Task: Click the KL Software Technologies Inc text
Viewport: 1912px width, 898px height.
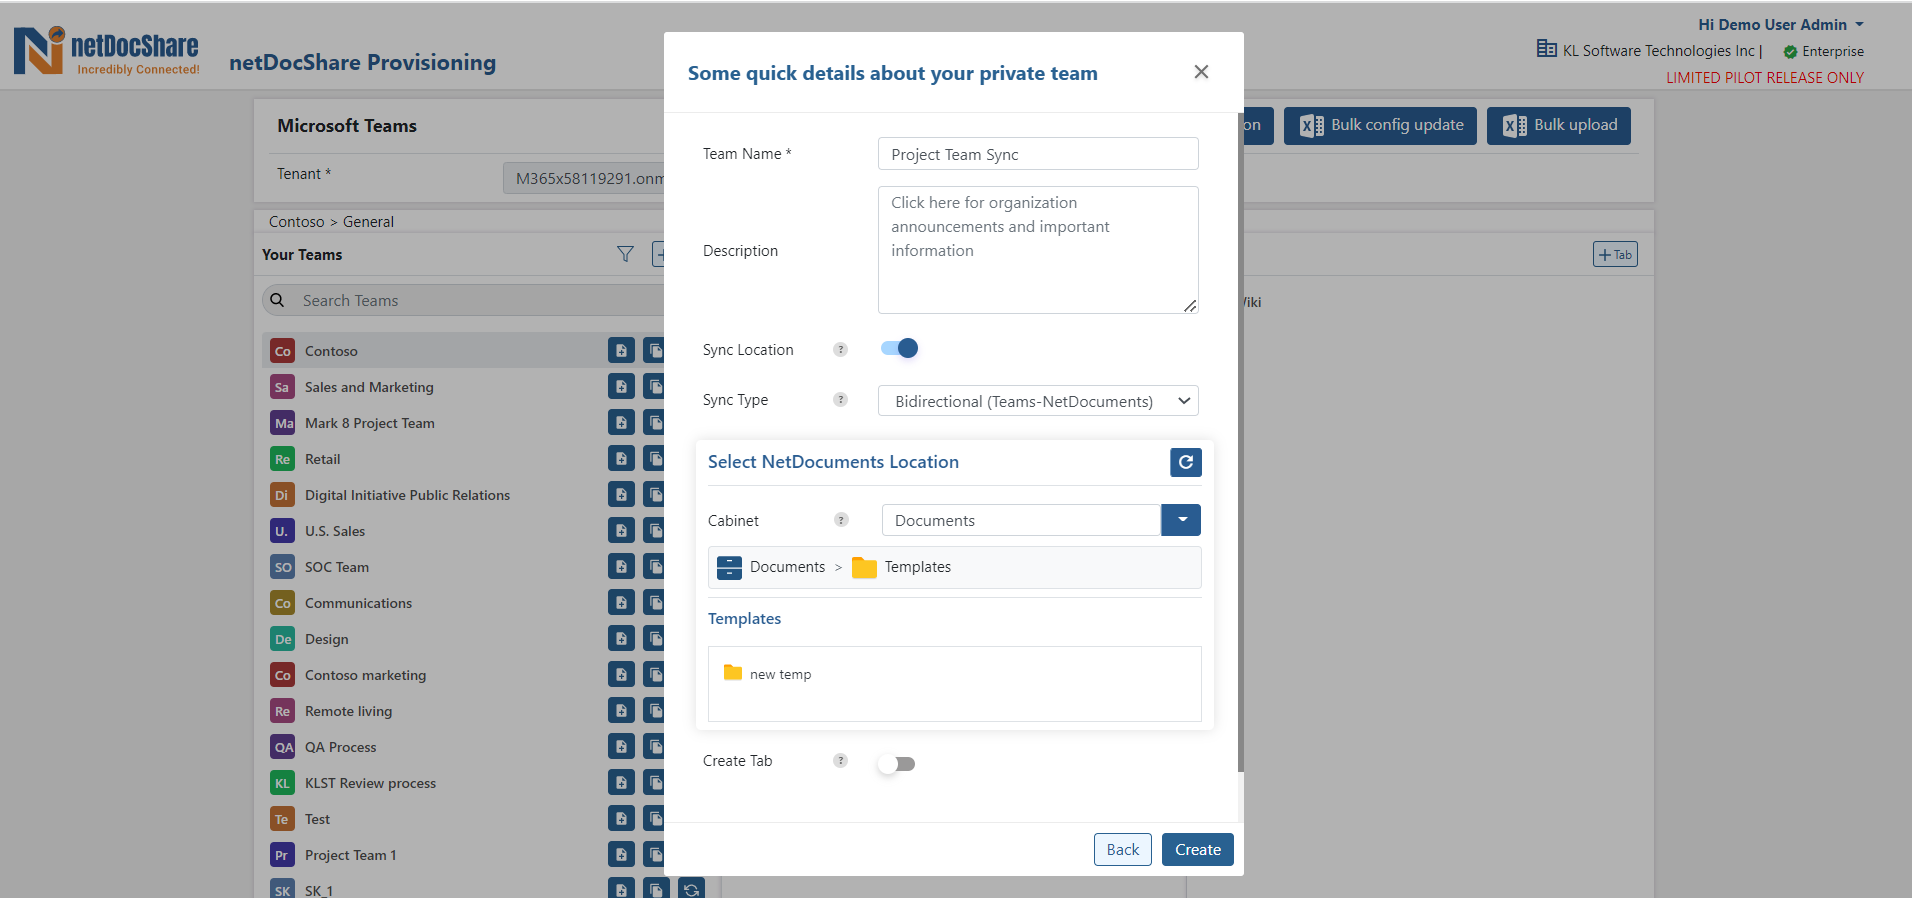Action: tap(1659, 50)
